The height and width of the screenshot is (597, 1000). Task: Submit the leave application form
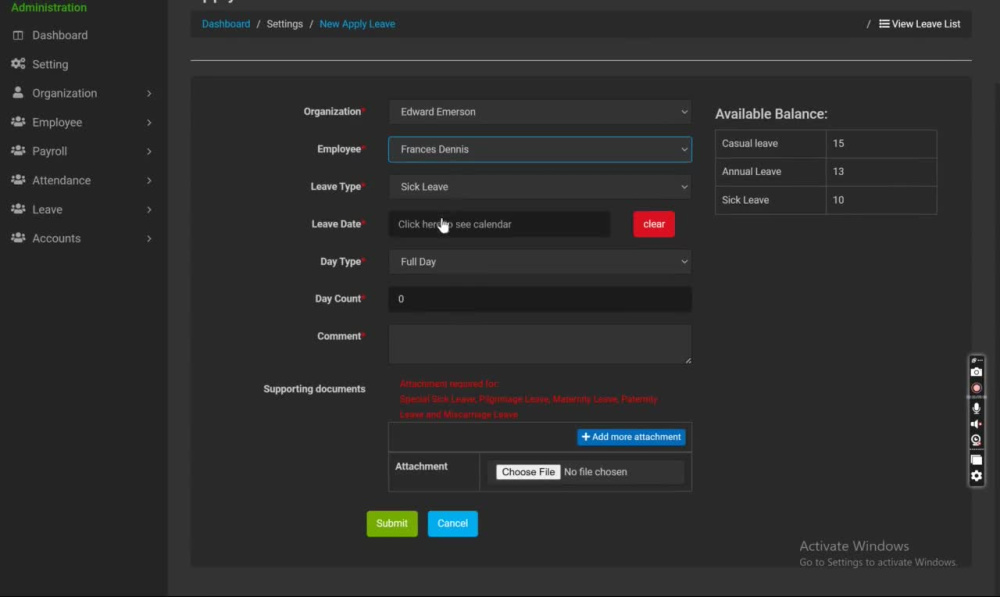point(392,524)
